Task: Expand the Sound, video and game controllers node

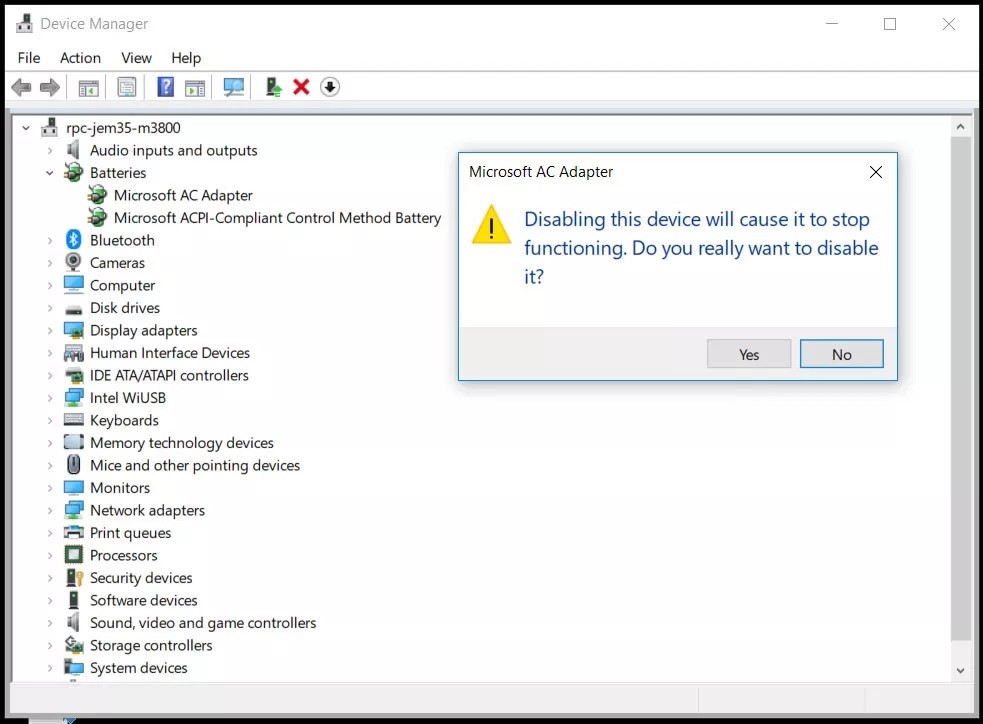Action: pos(49,623)
